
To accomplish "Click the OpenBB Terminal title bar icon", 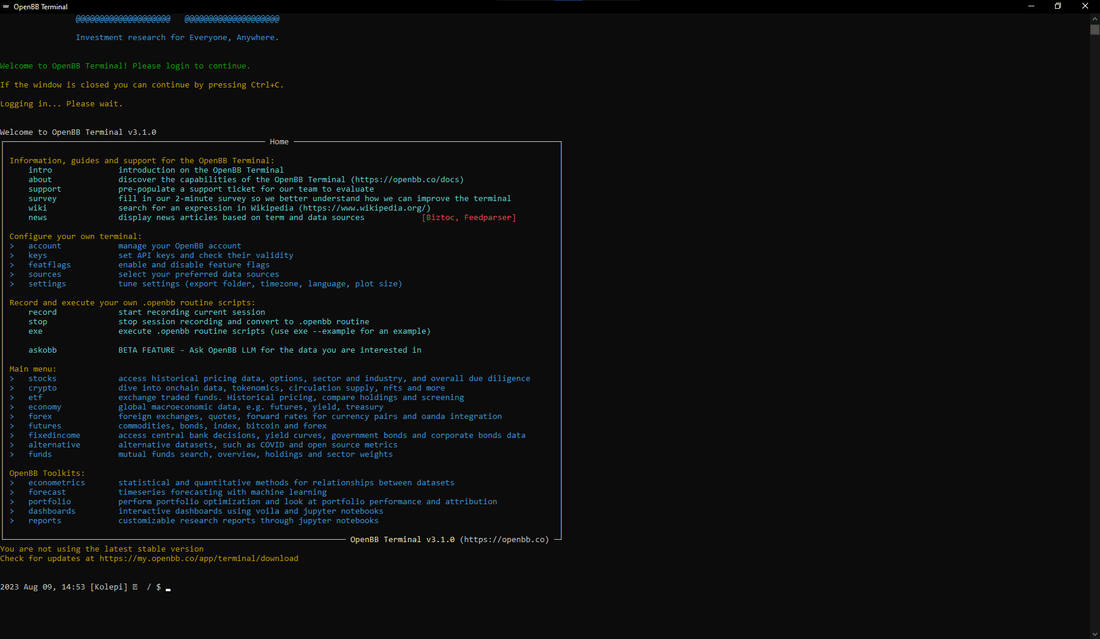I will pos(6,6).
